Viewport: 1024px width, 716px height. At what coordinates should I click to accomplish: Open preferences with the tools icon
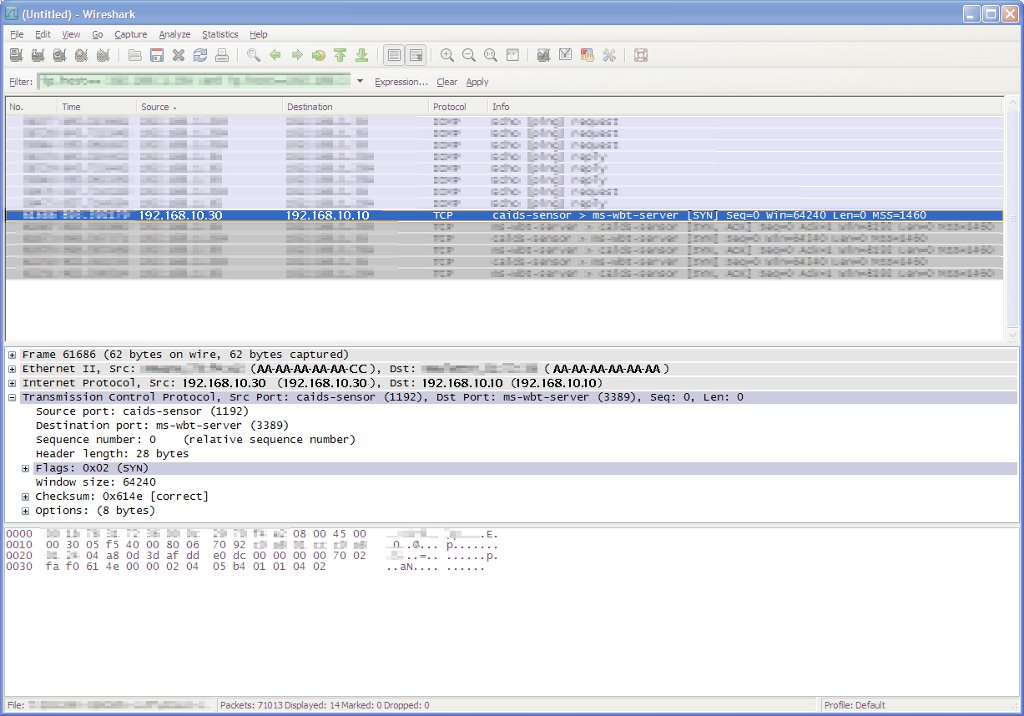click(609, 56)
